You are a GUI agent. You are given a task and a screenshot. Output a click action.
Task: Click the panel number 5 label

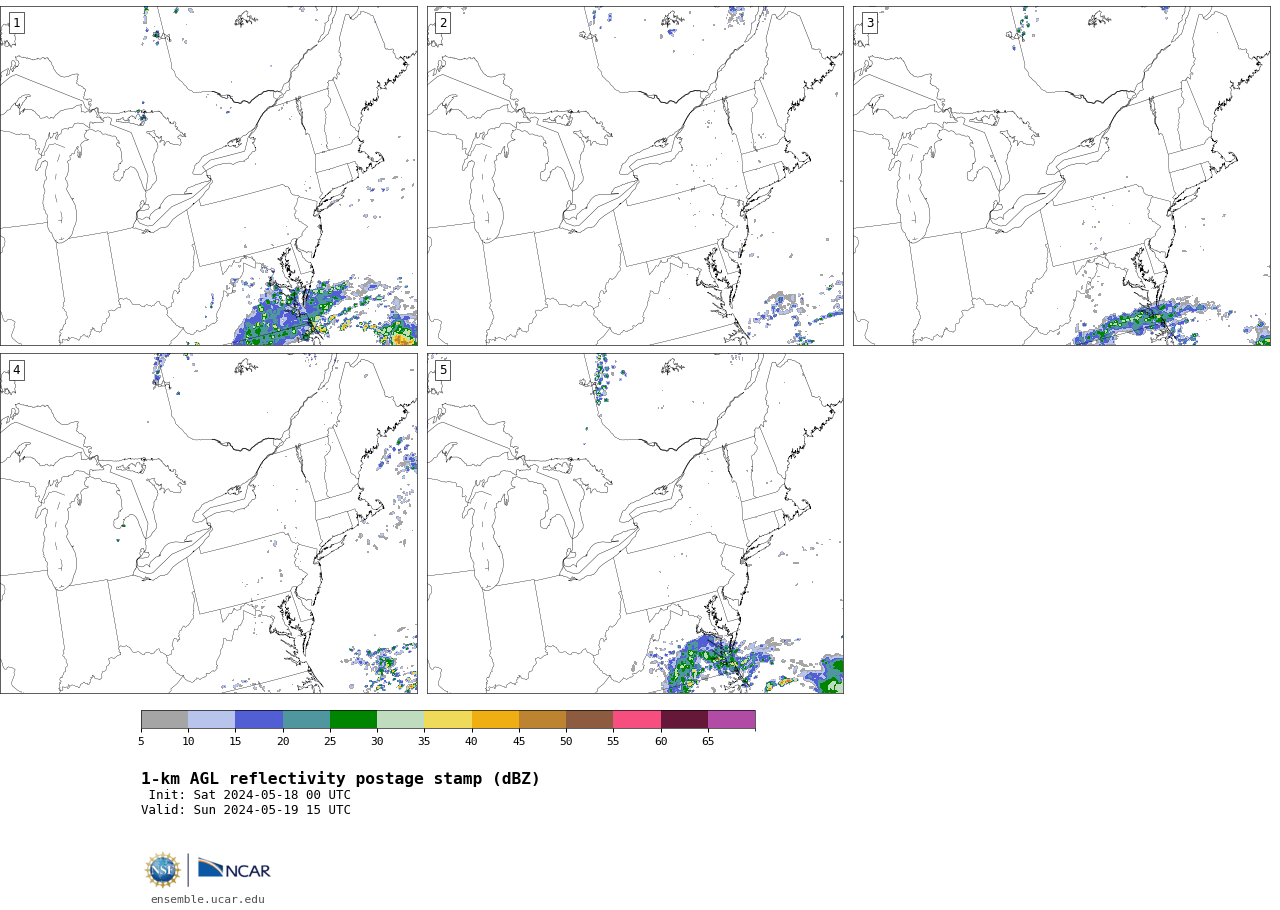point(443,370)
